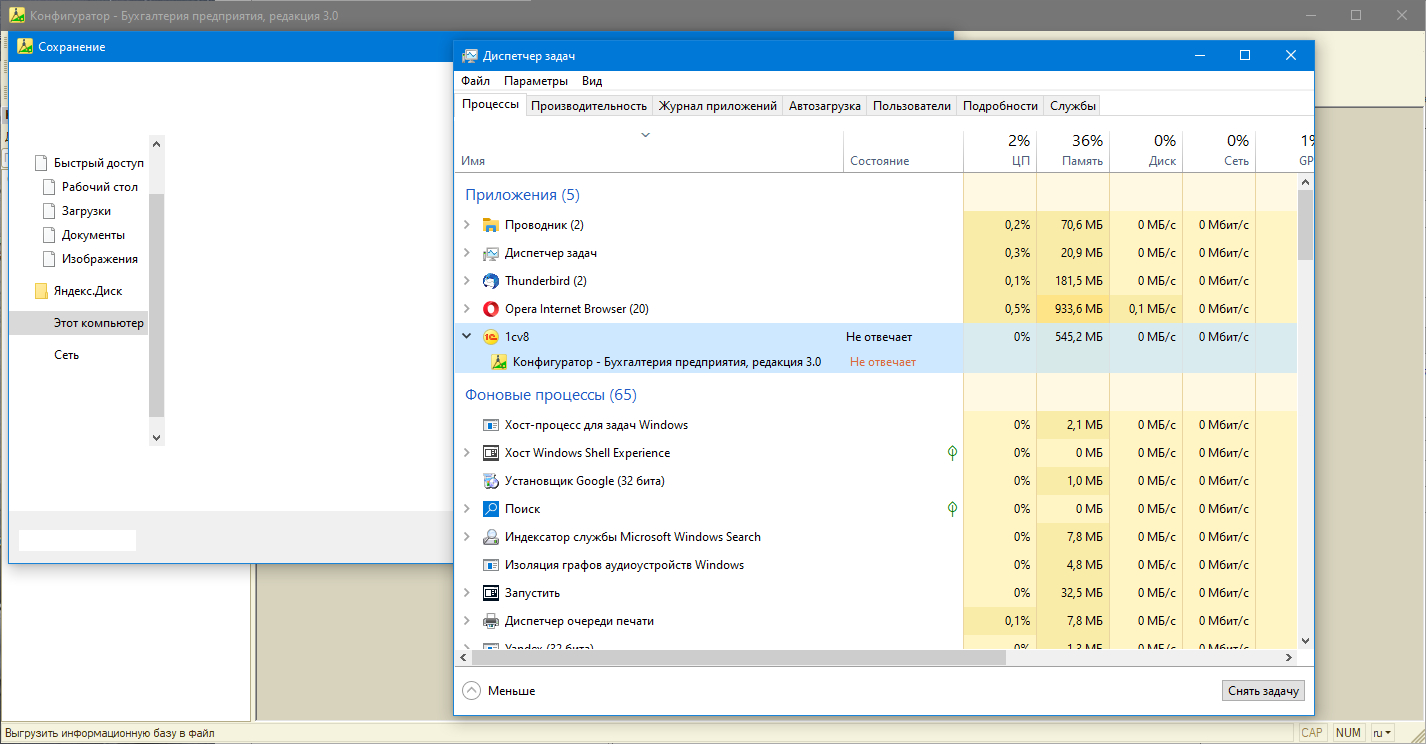Expand the Индексатор службы Microsoft Windows Search
The height and width of the screenshot is (744, 1426).
click(466, 537)
